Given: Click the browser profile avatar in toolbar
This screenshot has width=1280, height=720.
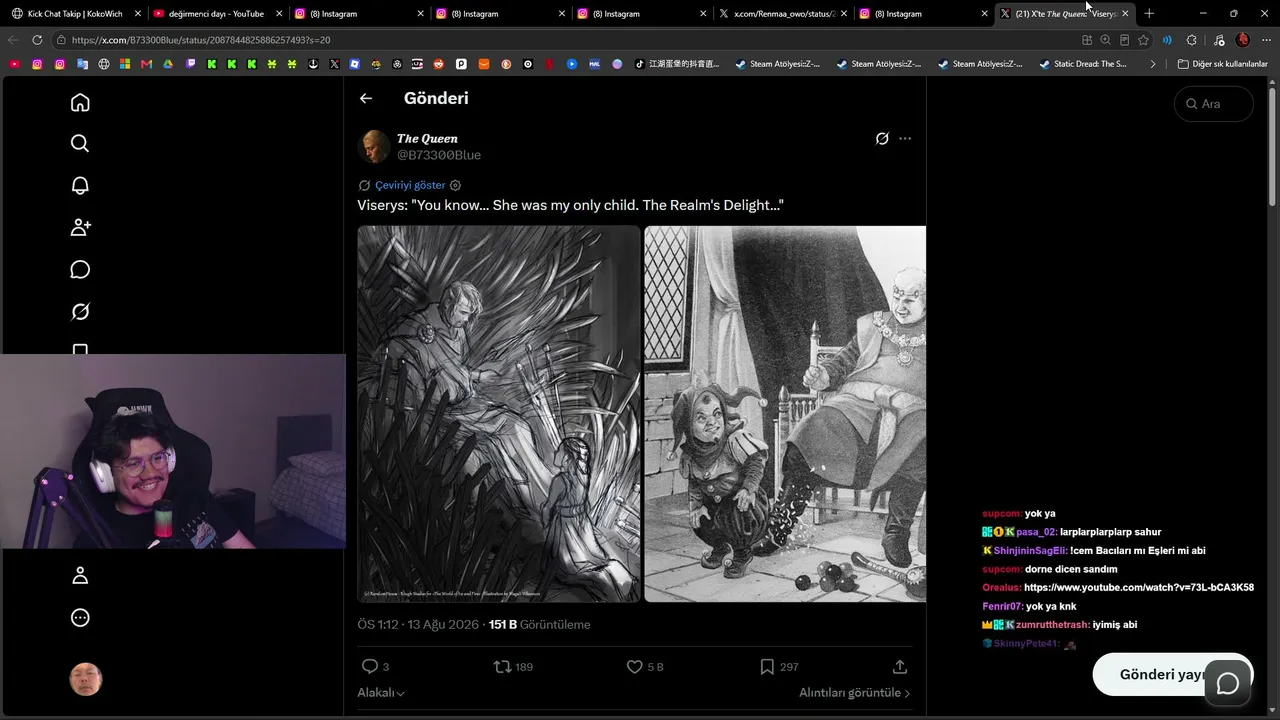Looking at the screenshot, I should (x=1243, y=40).
